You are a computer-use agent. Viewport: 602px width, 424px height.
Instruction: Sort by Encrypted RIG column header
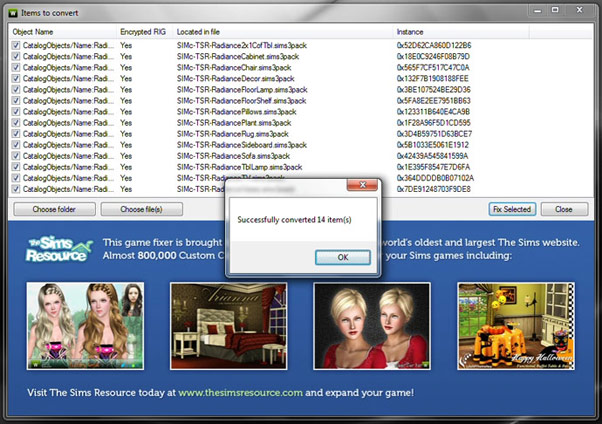pos(143,32)
